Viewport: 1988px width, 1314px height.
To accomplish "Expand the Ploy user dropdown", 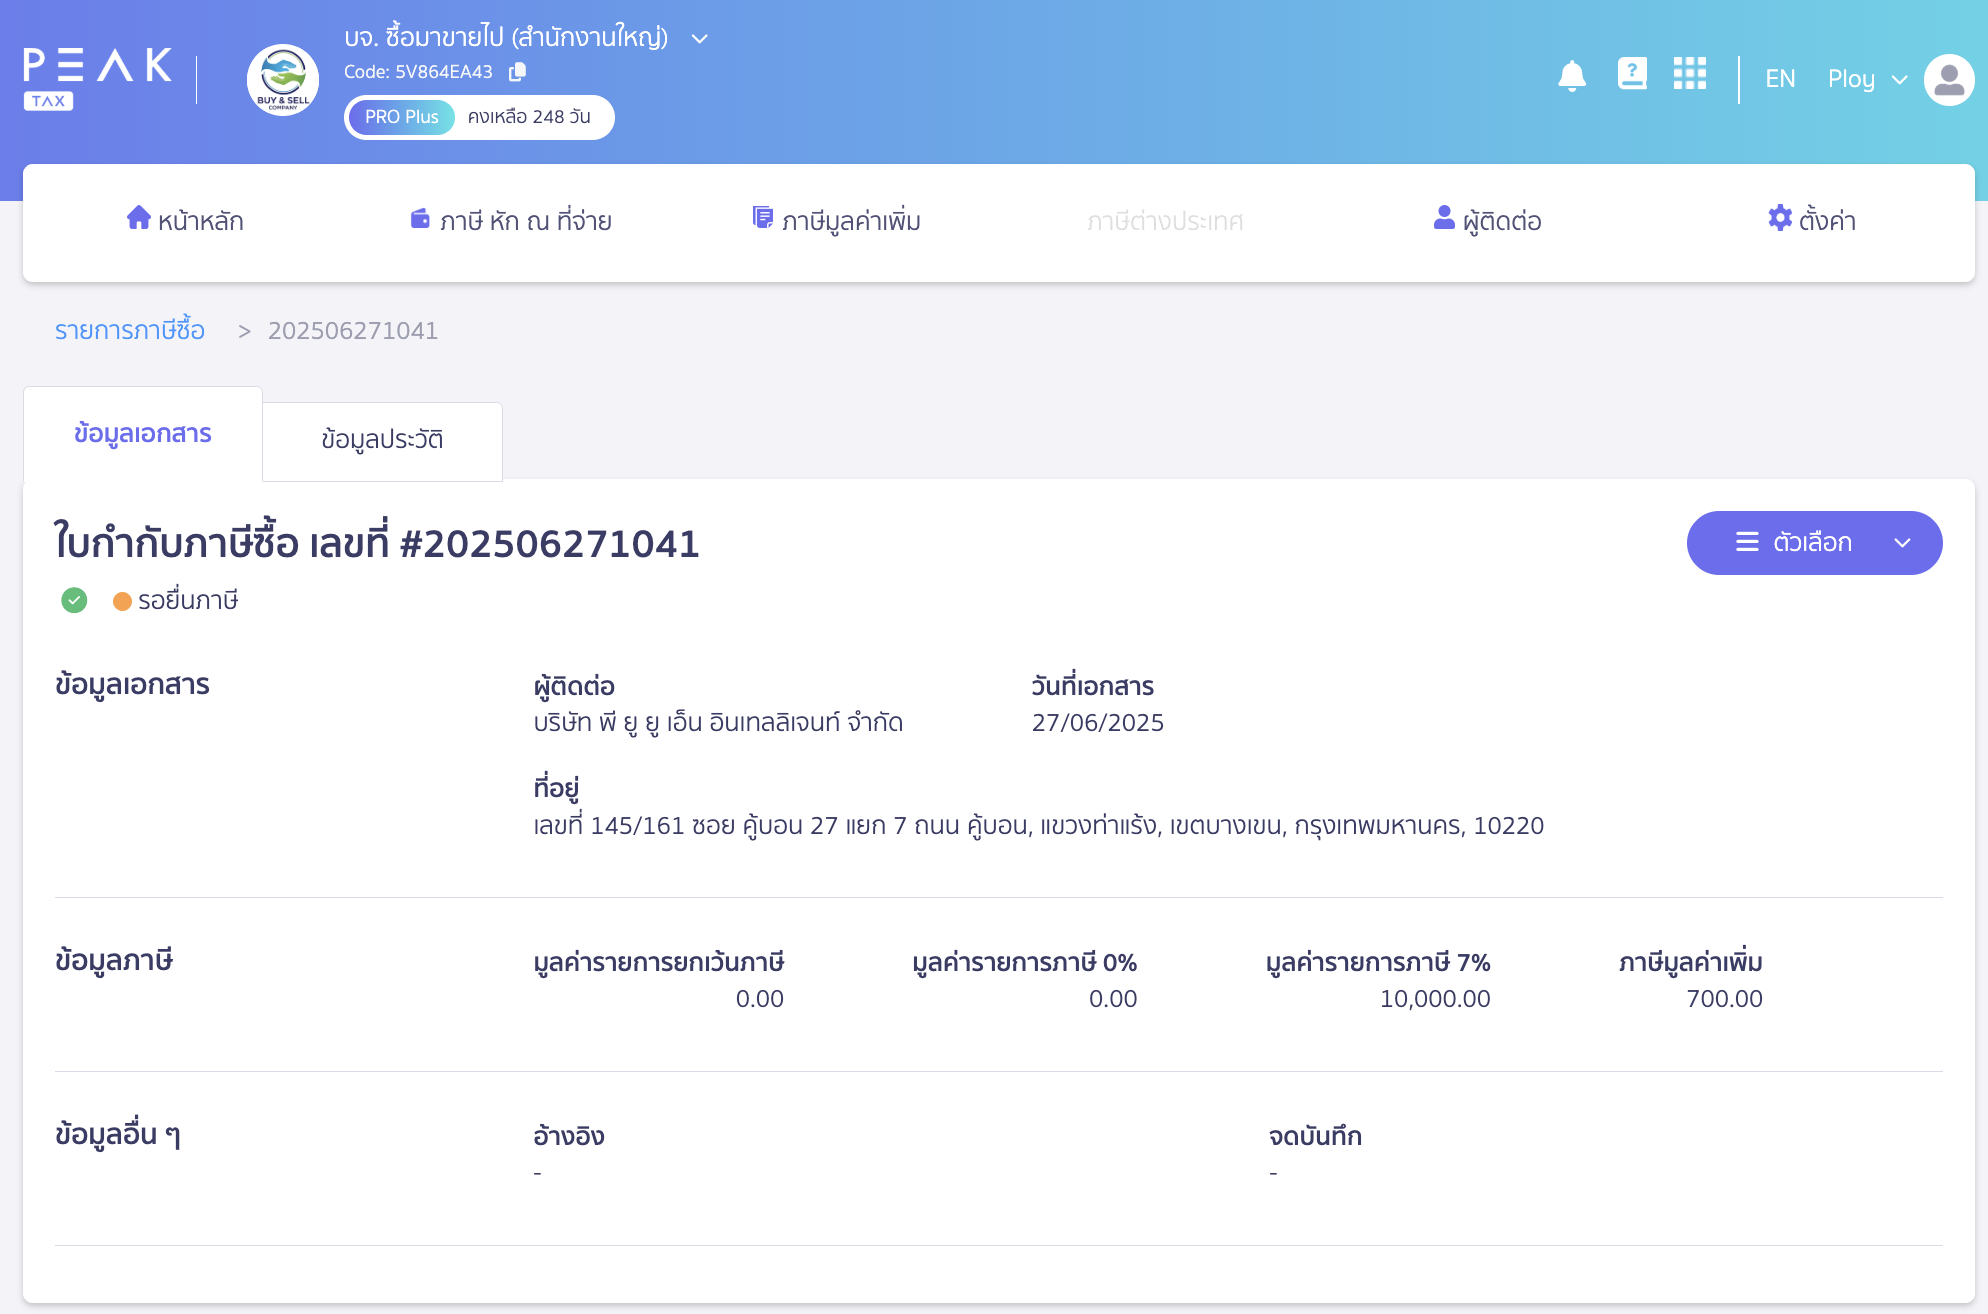I will coord(1867,79).
